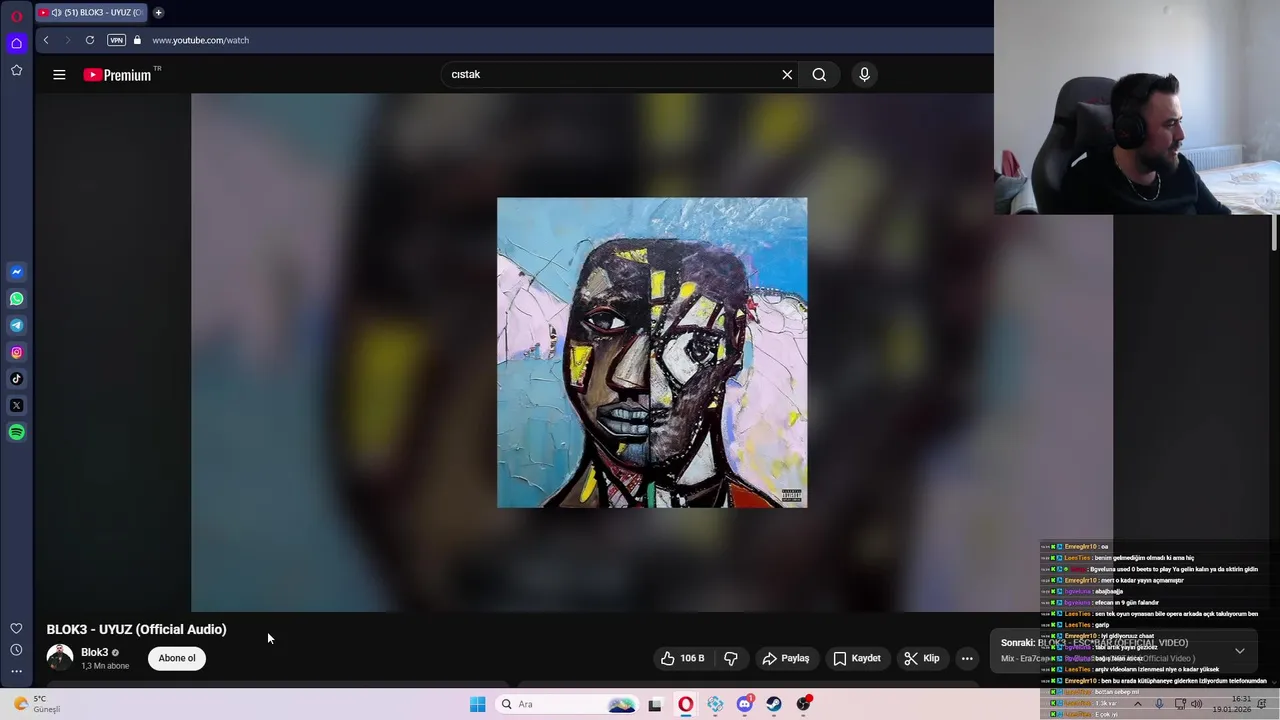
Task: Open Spotify in Opera sidebar
Action: tap(16, 432)
